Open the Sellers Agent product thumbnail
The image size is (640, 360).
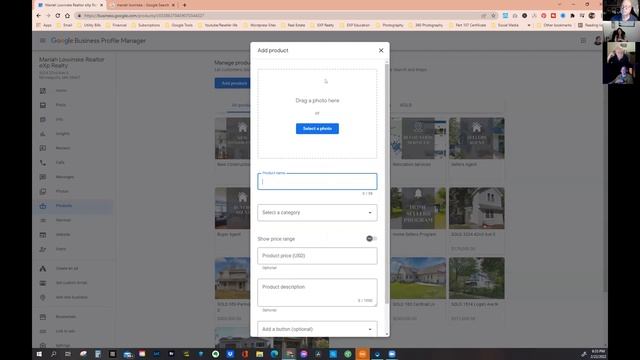point(476,138)
